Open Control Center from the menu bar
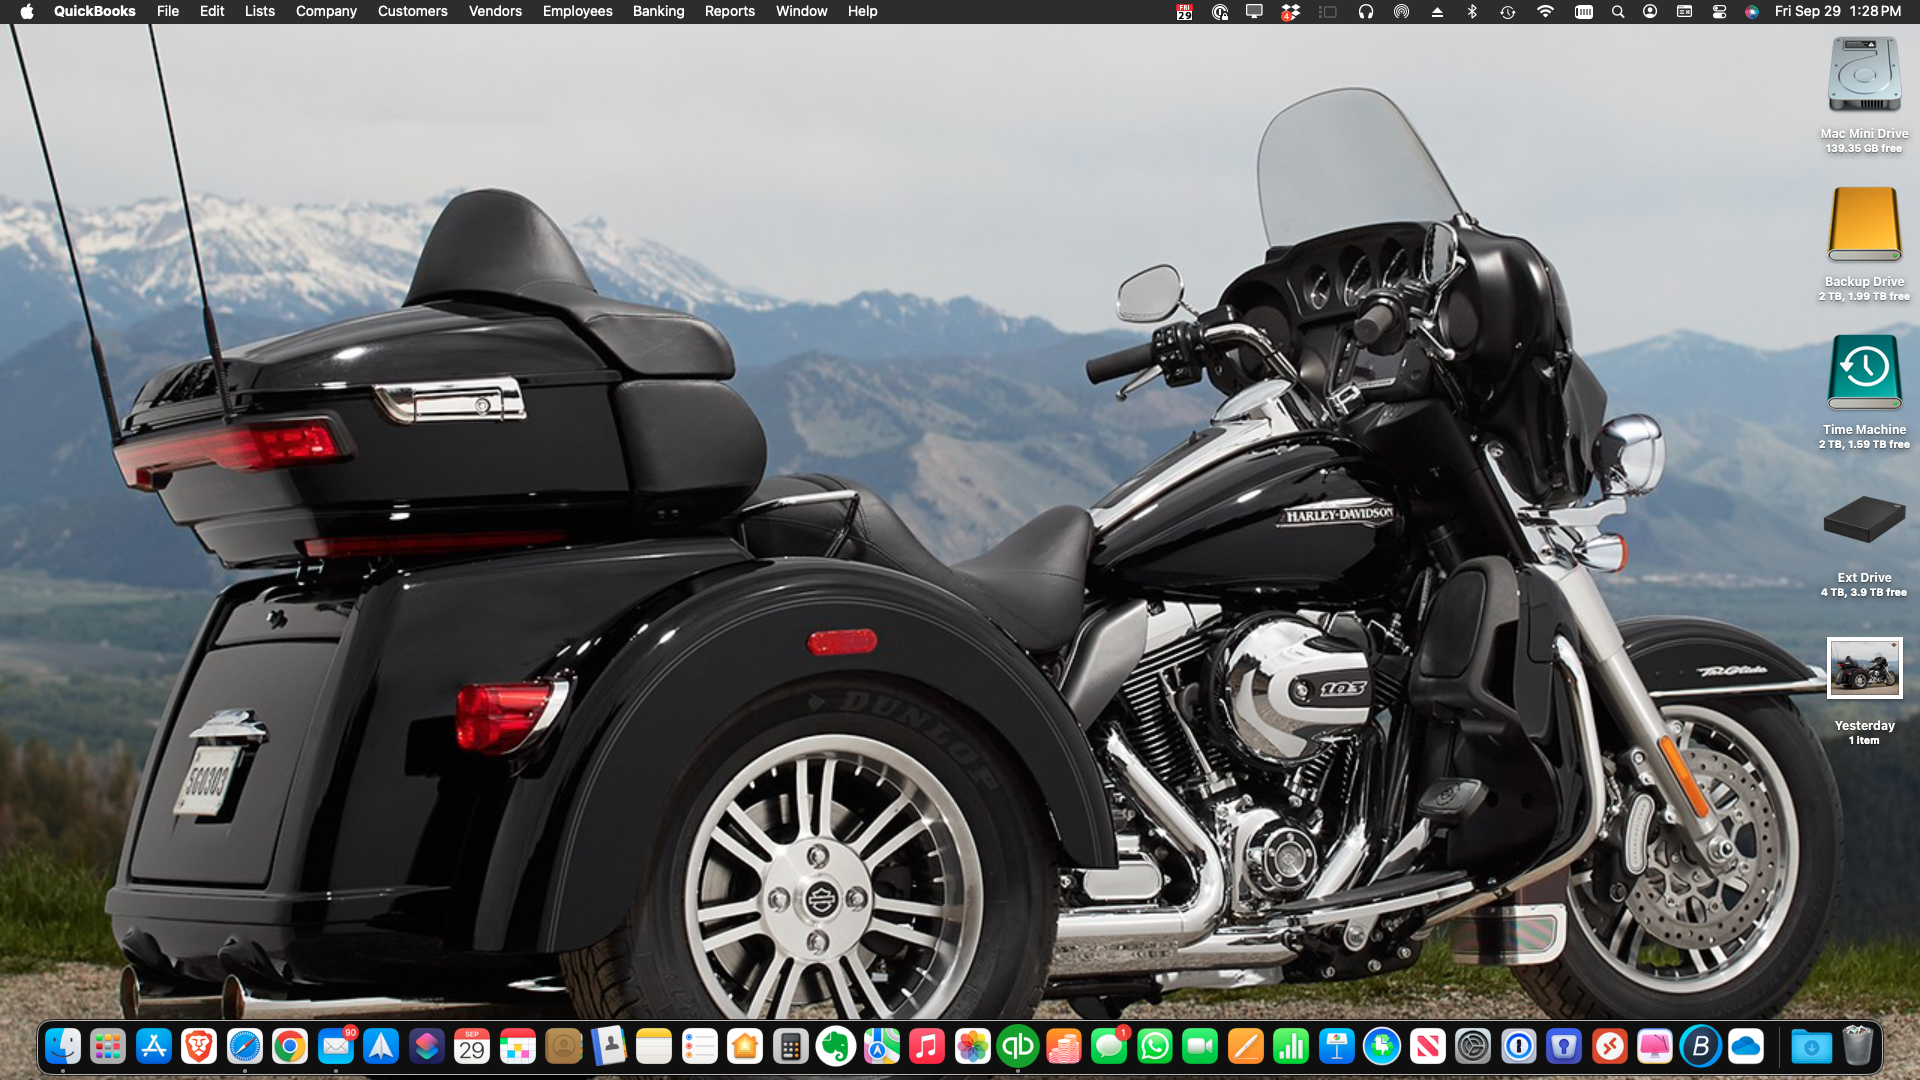 (1719, 12)
